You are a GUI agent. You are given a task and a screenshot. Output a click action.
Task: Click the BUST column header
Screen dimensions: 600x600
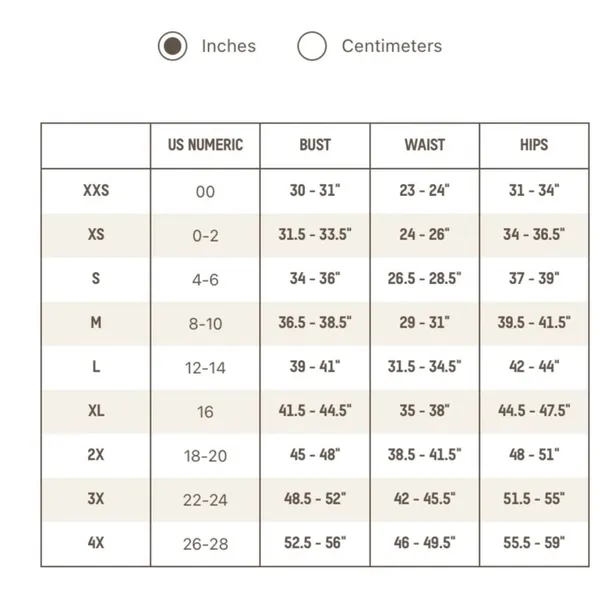(x=315, y=145)
